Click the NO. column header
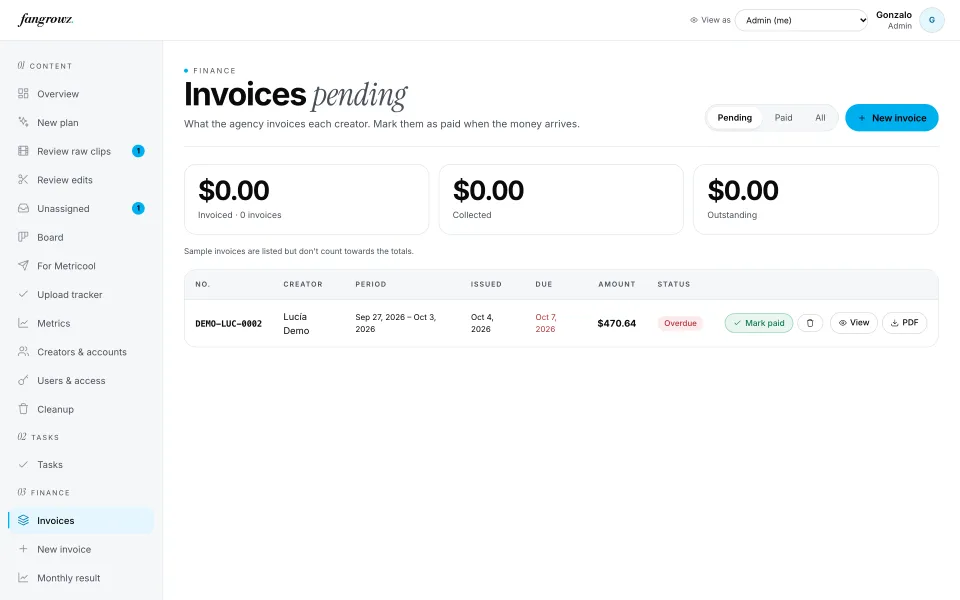The height and width of the screenshot is (600, 960). (203, 284)
